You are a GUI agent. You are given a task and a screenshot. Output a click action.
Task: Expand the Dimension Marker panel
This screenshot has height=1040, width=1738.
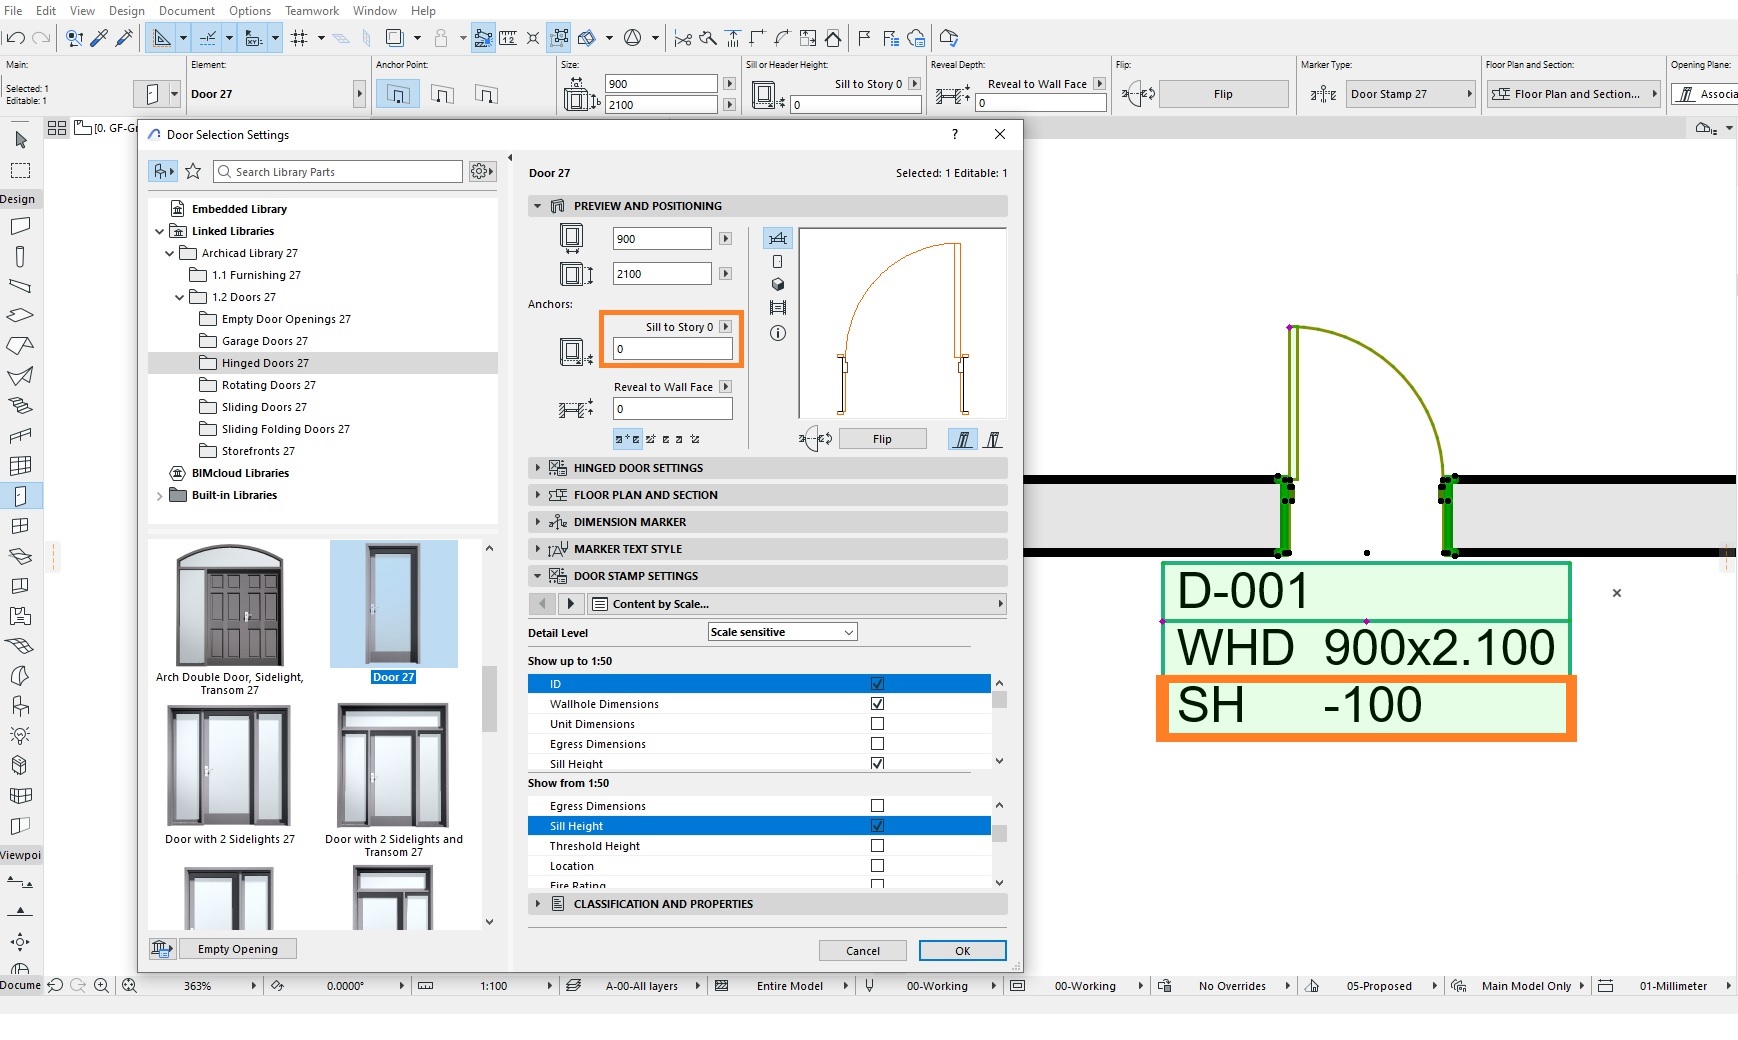click(767, 522)
